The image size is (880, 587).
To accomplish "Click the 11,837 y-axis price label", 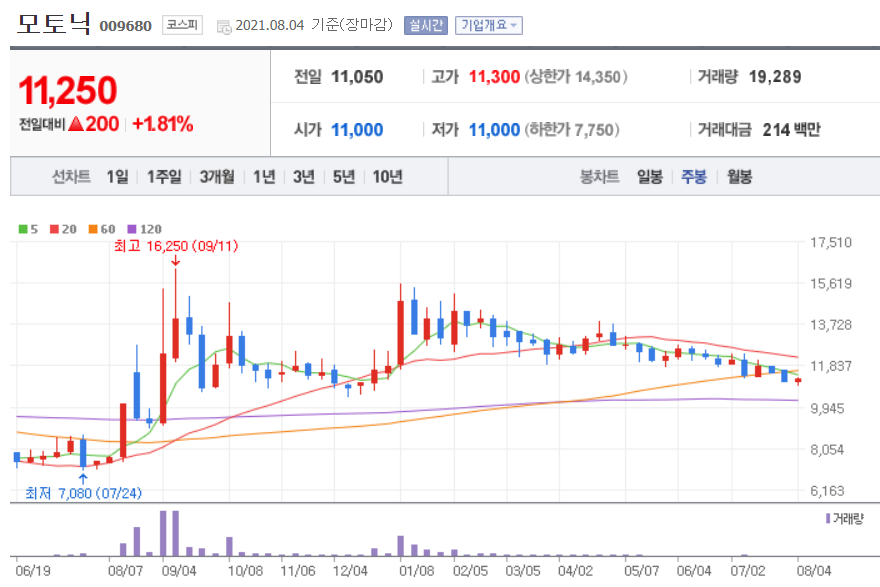I will tap(831, 366).
